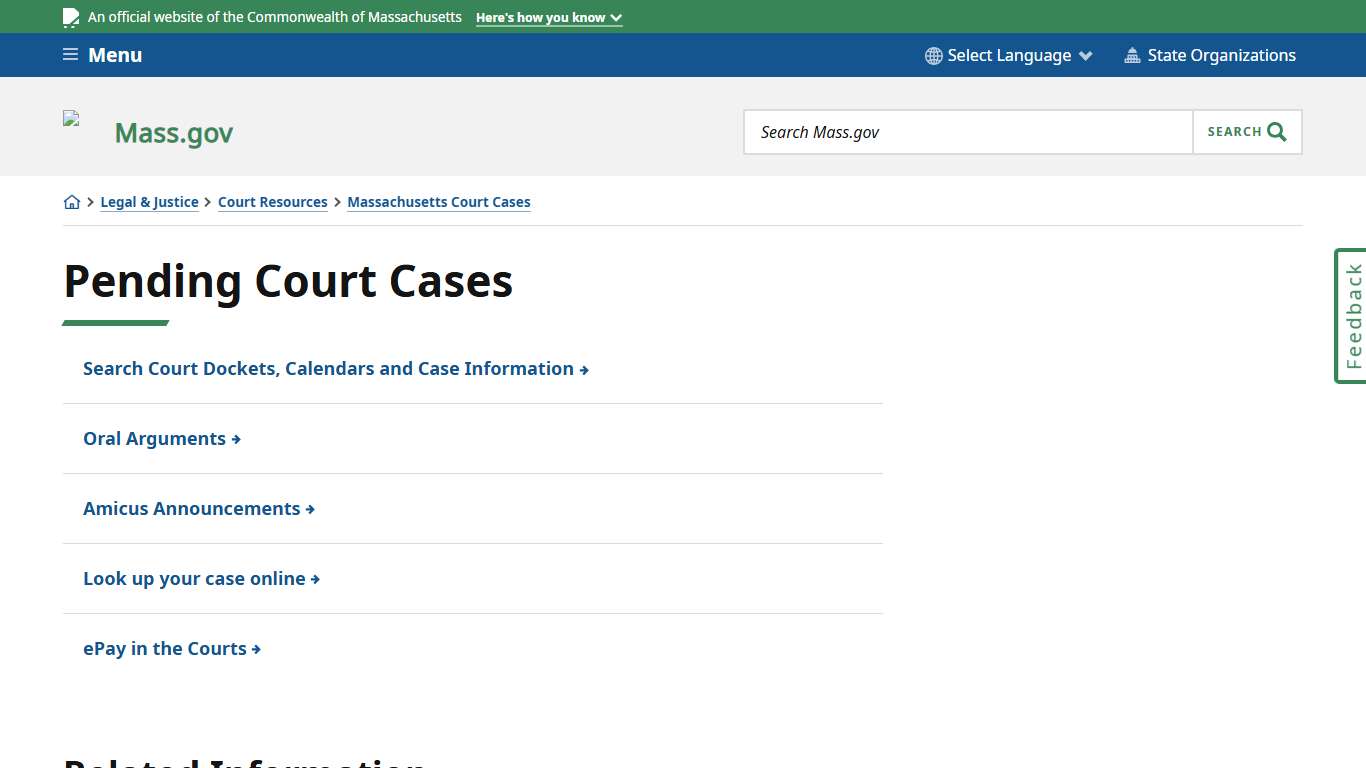Open Look up your case online
This screenshot has height=768, width=1366.
click(x=194, y=578)
